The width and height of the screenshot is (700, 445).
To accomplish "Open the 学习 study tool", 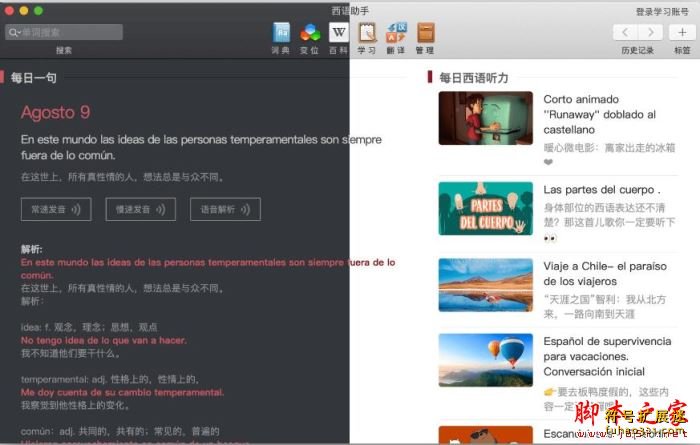I will 367,38.
